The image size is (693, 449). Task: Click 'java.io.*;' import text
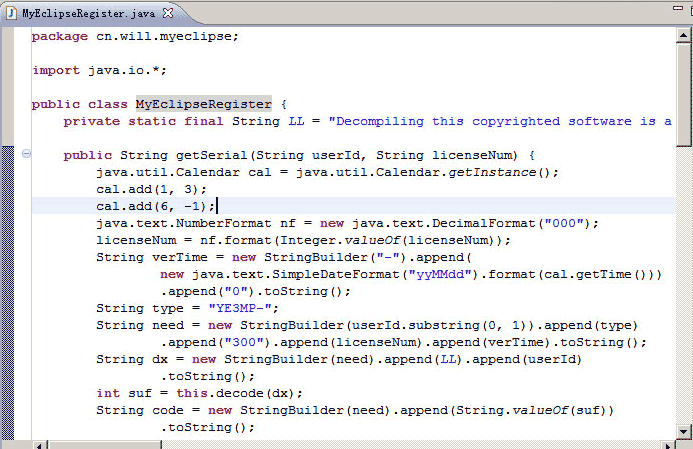[127, 70]
